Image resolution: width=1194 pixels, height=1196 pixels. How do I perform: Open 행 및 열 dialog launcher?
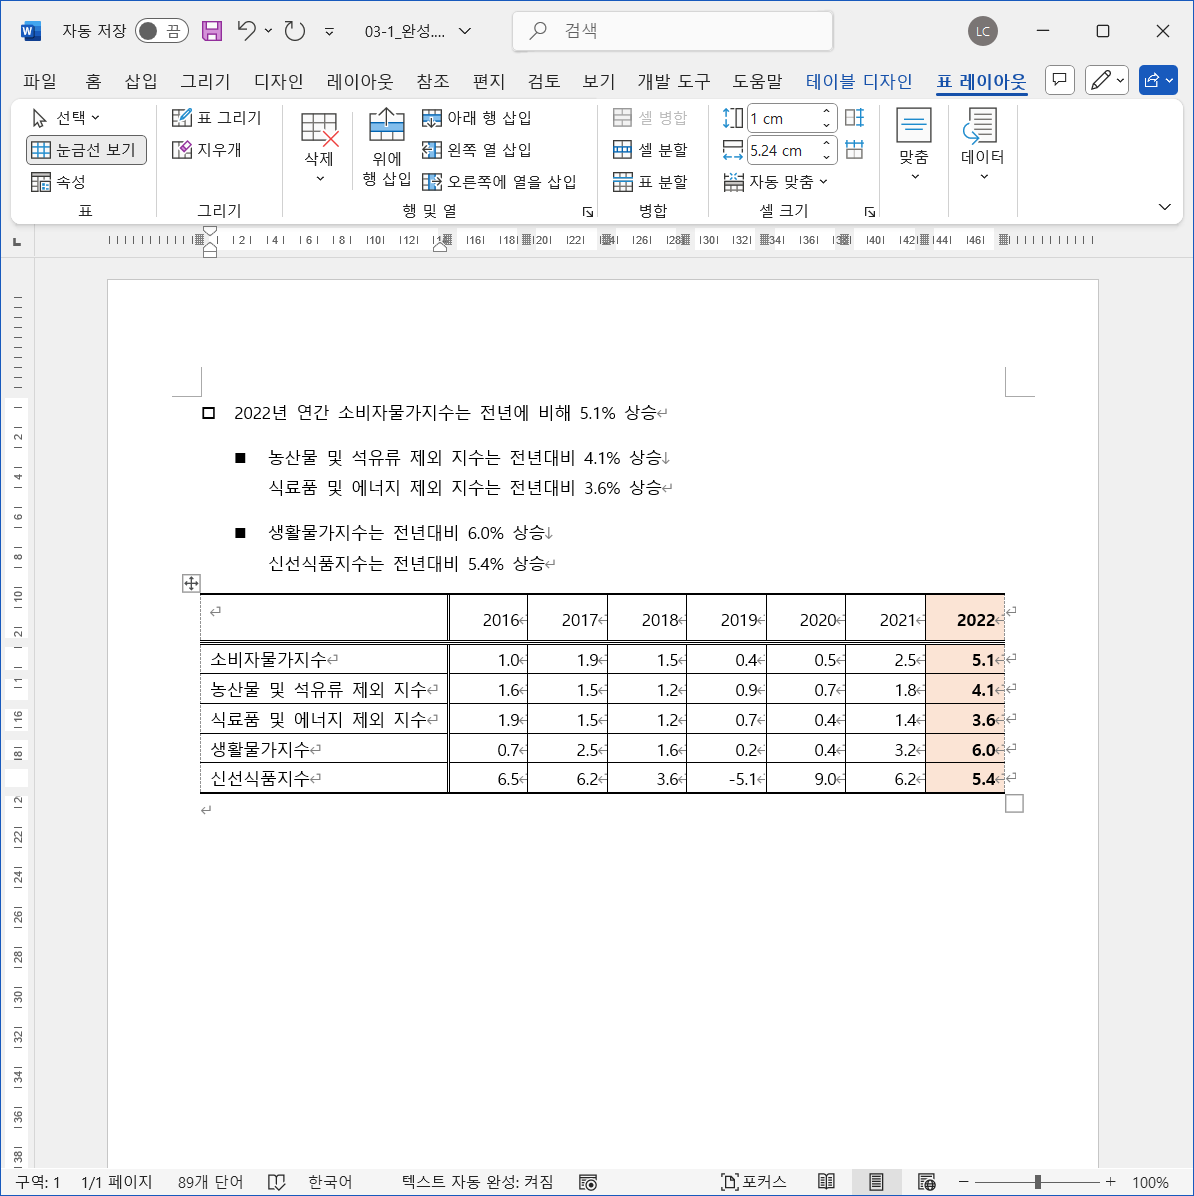click(x=587, y=212)
